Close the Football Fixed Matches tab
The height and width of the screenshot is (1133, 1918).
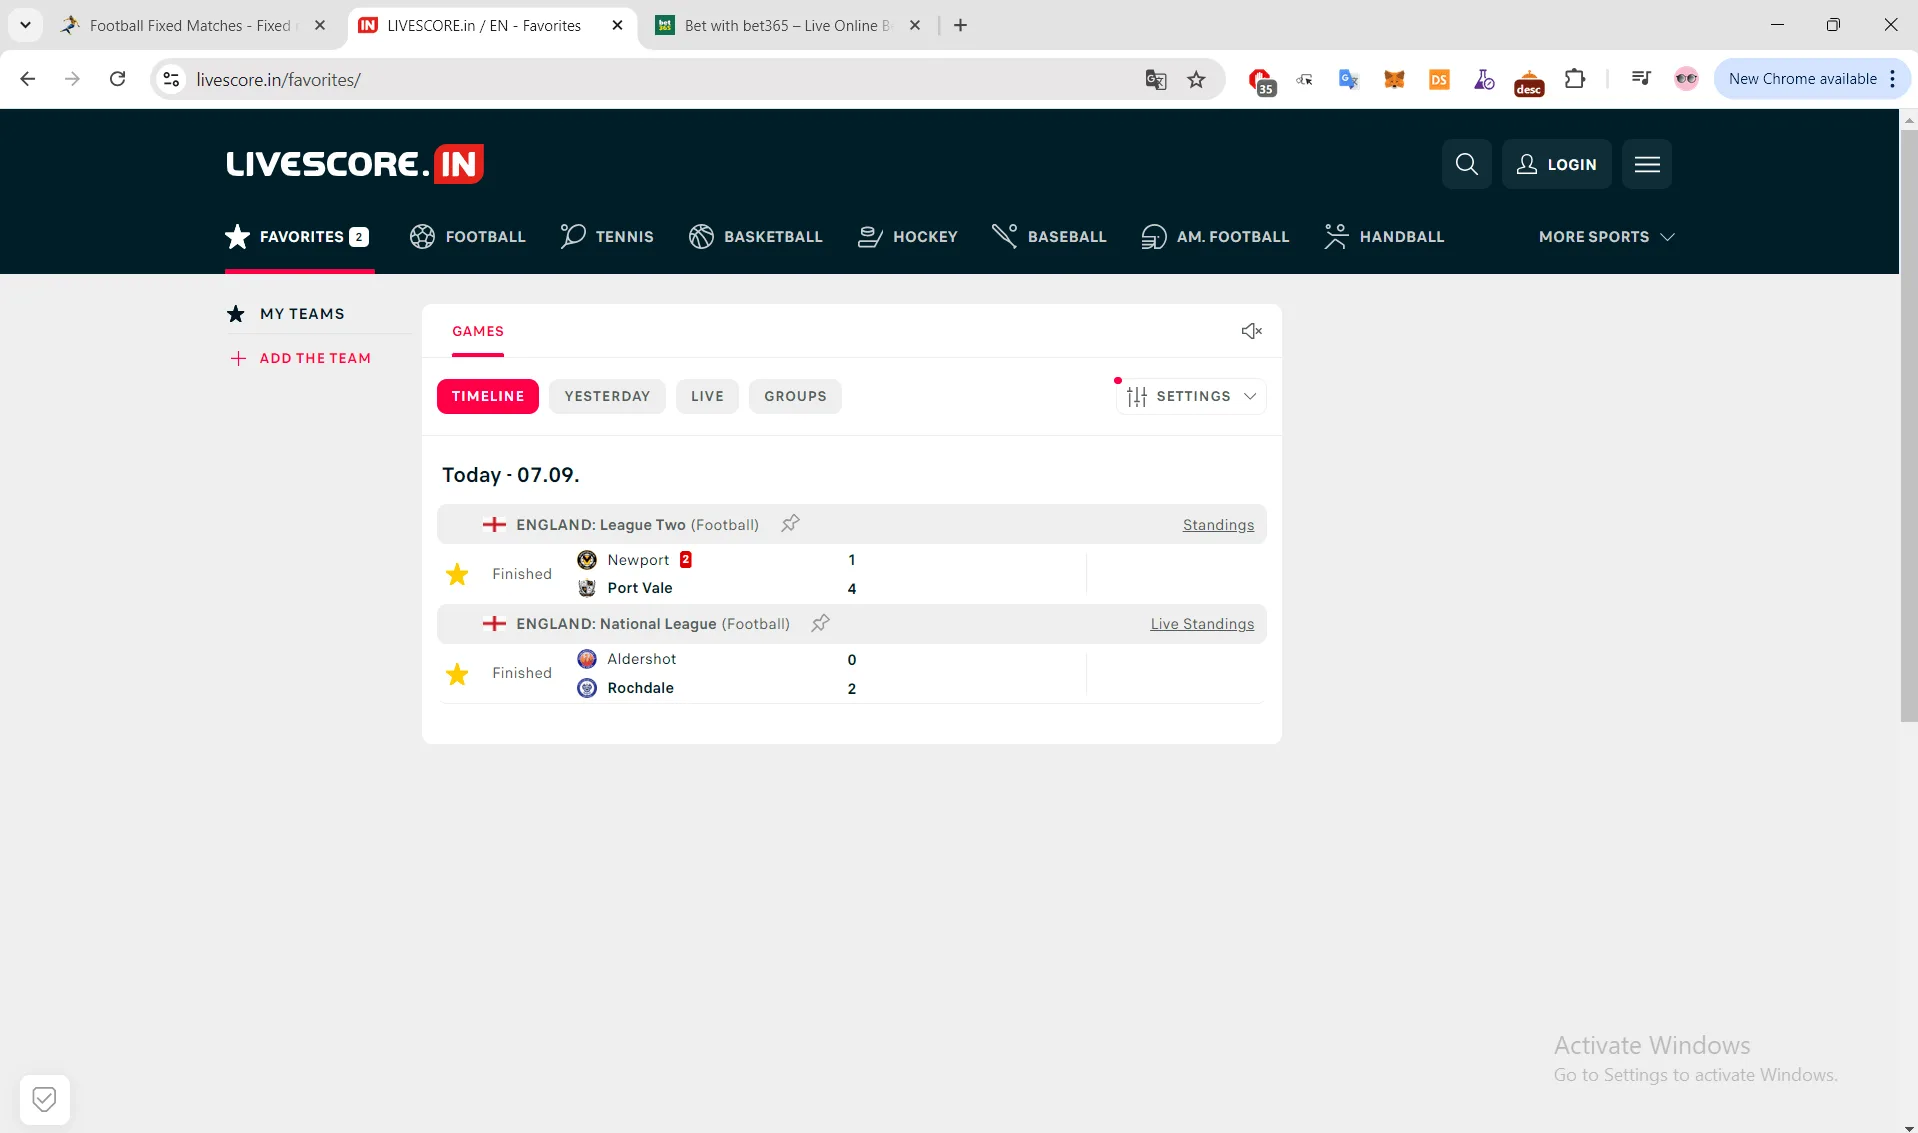click(320, 26)
